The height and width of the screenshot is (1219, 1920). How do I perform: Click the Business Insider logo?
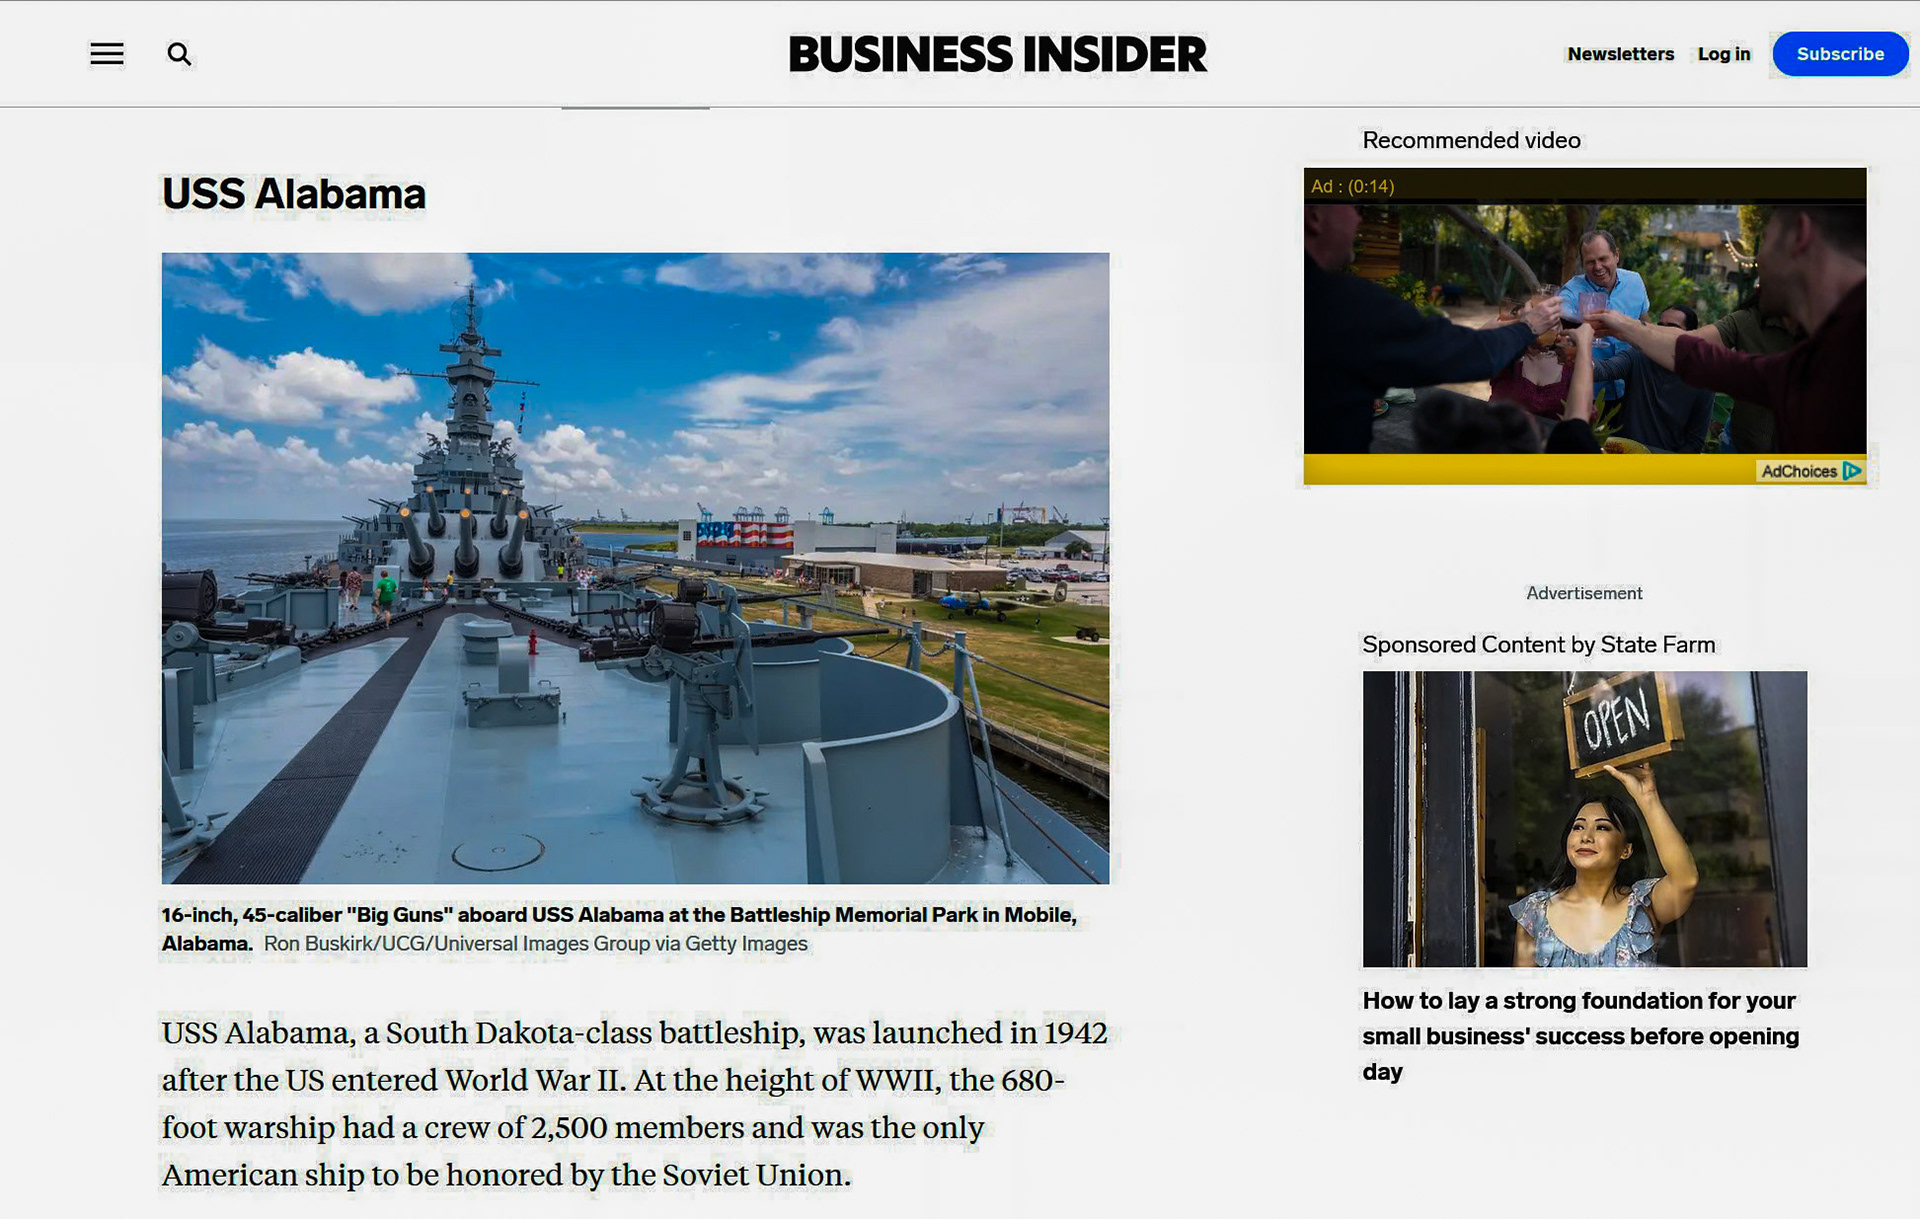[997, 54]
